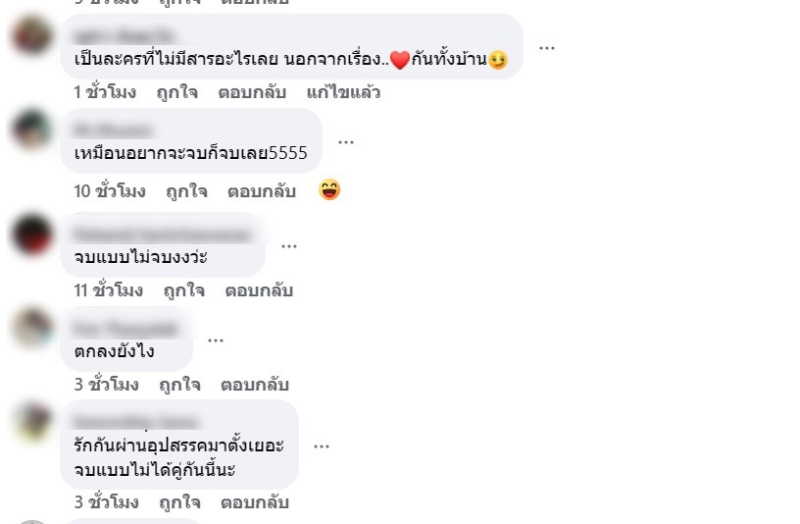Open more options for the จบแบบไม่จบงงว่ะ comment
This screenshot has height=524, width=800.
tap(289, 246)
